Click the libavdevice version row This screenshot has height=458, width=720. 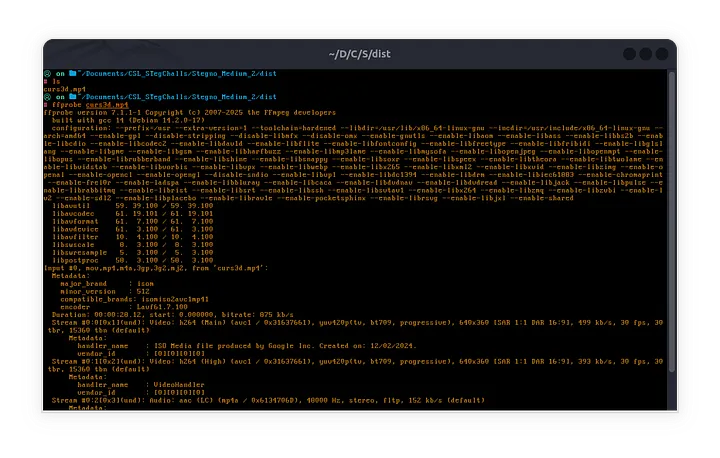132,229
